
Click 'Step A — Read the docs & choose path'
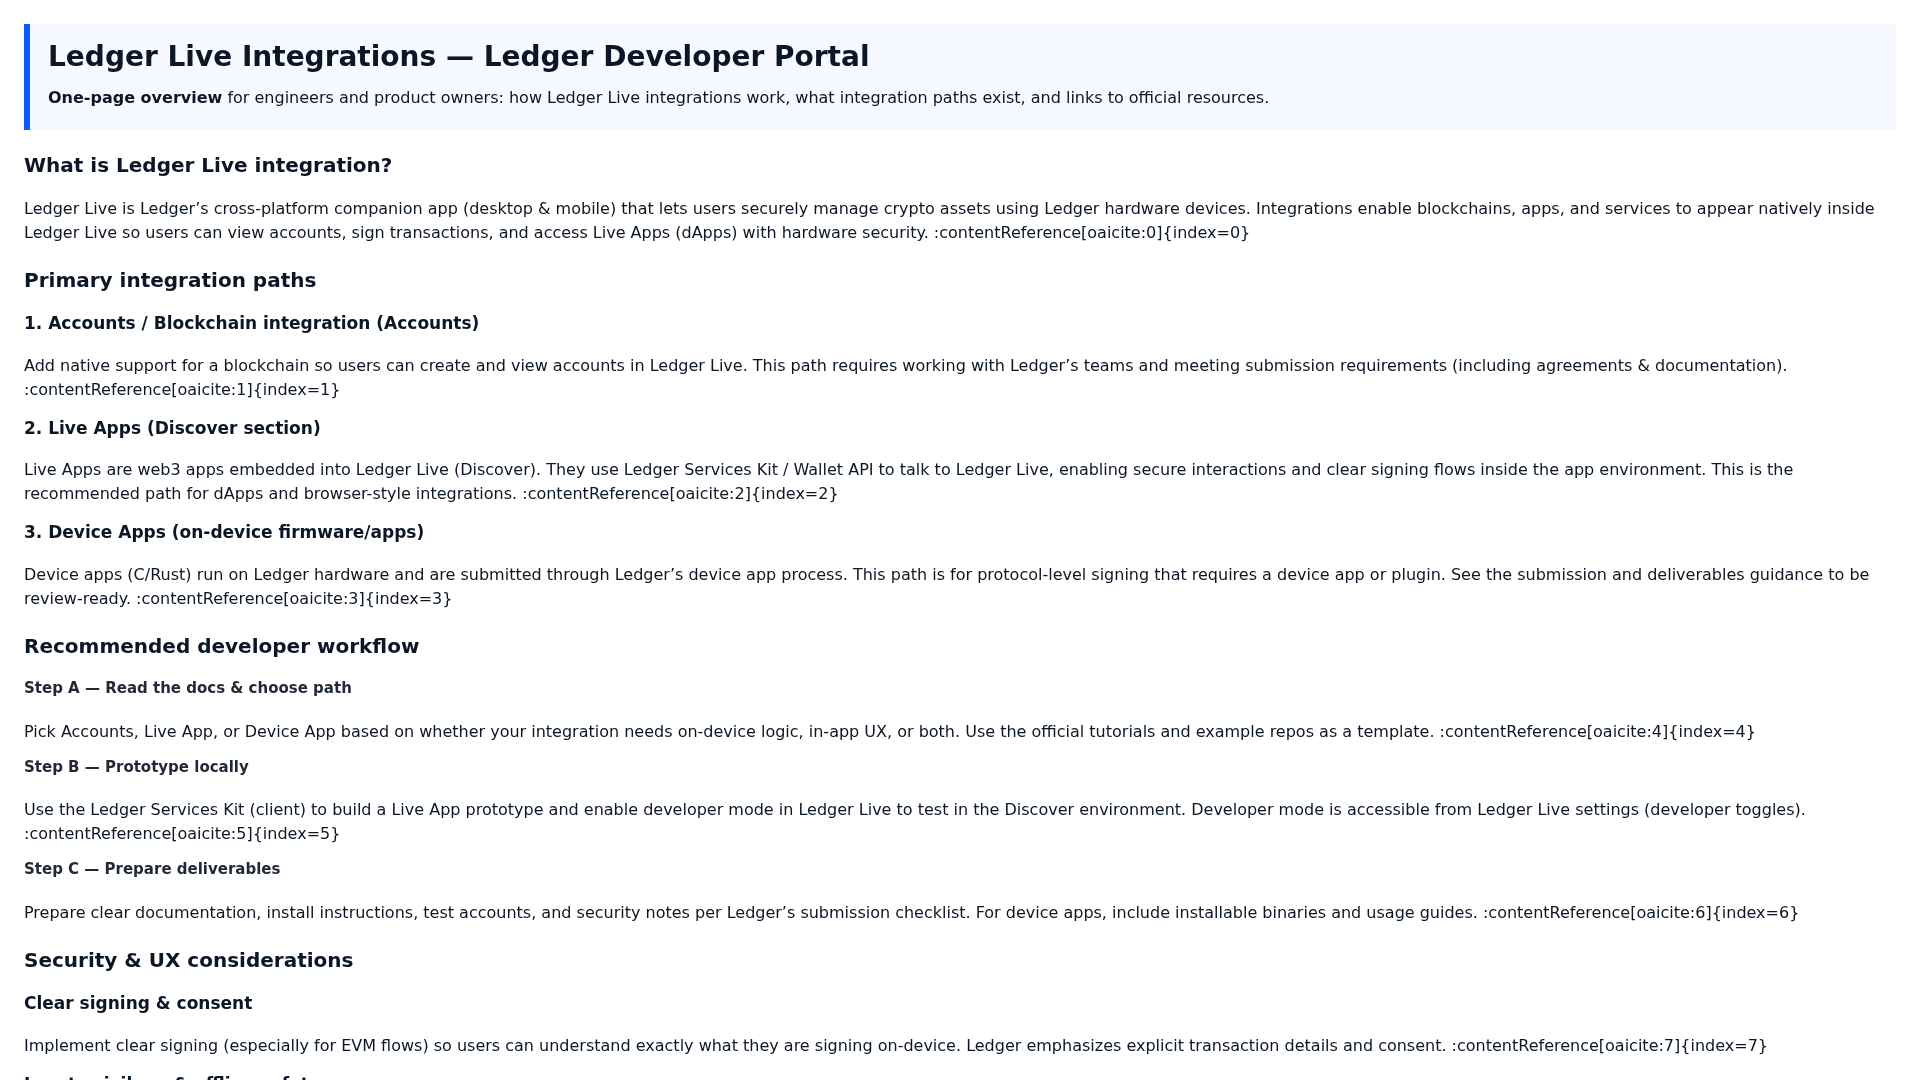coord(188,688)
